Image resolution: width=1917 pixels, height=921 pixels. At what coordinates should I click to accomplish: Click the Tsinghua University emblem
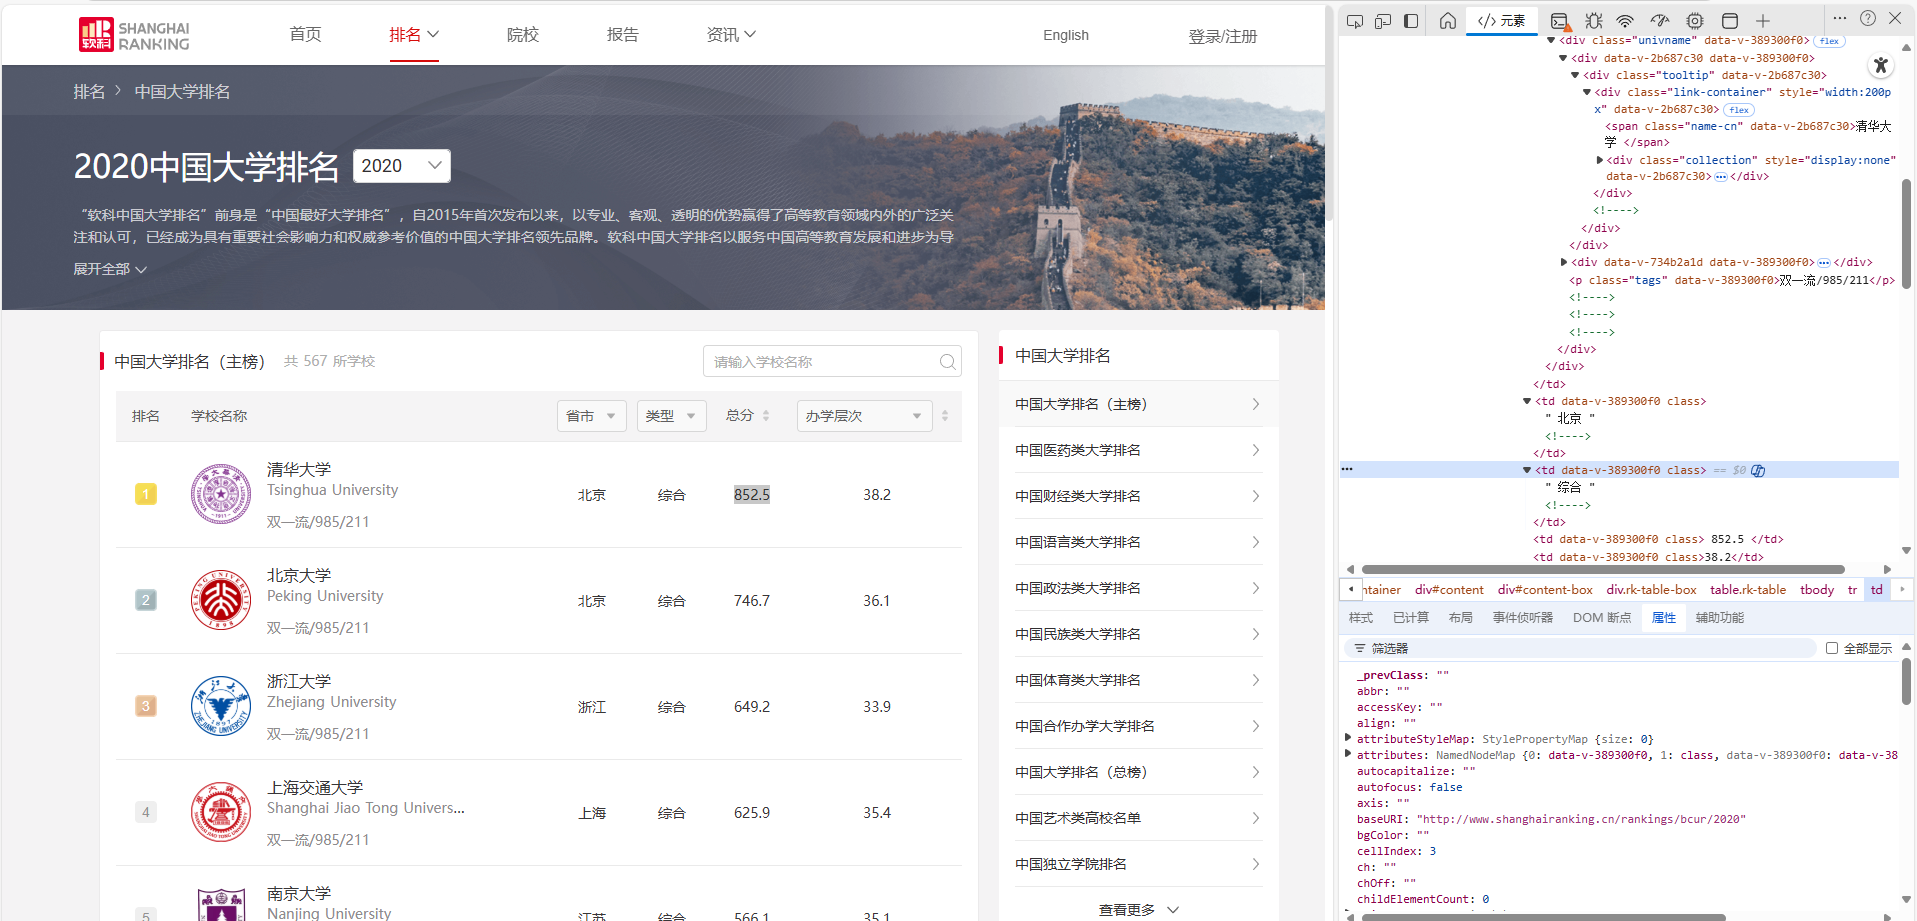point(221,494)
